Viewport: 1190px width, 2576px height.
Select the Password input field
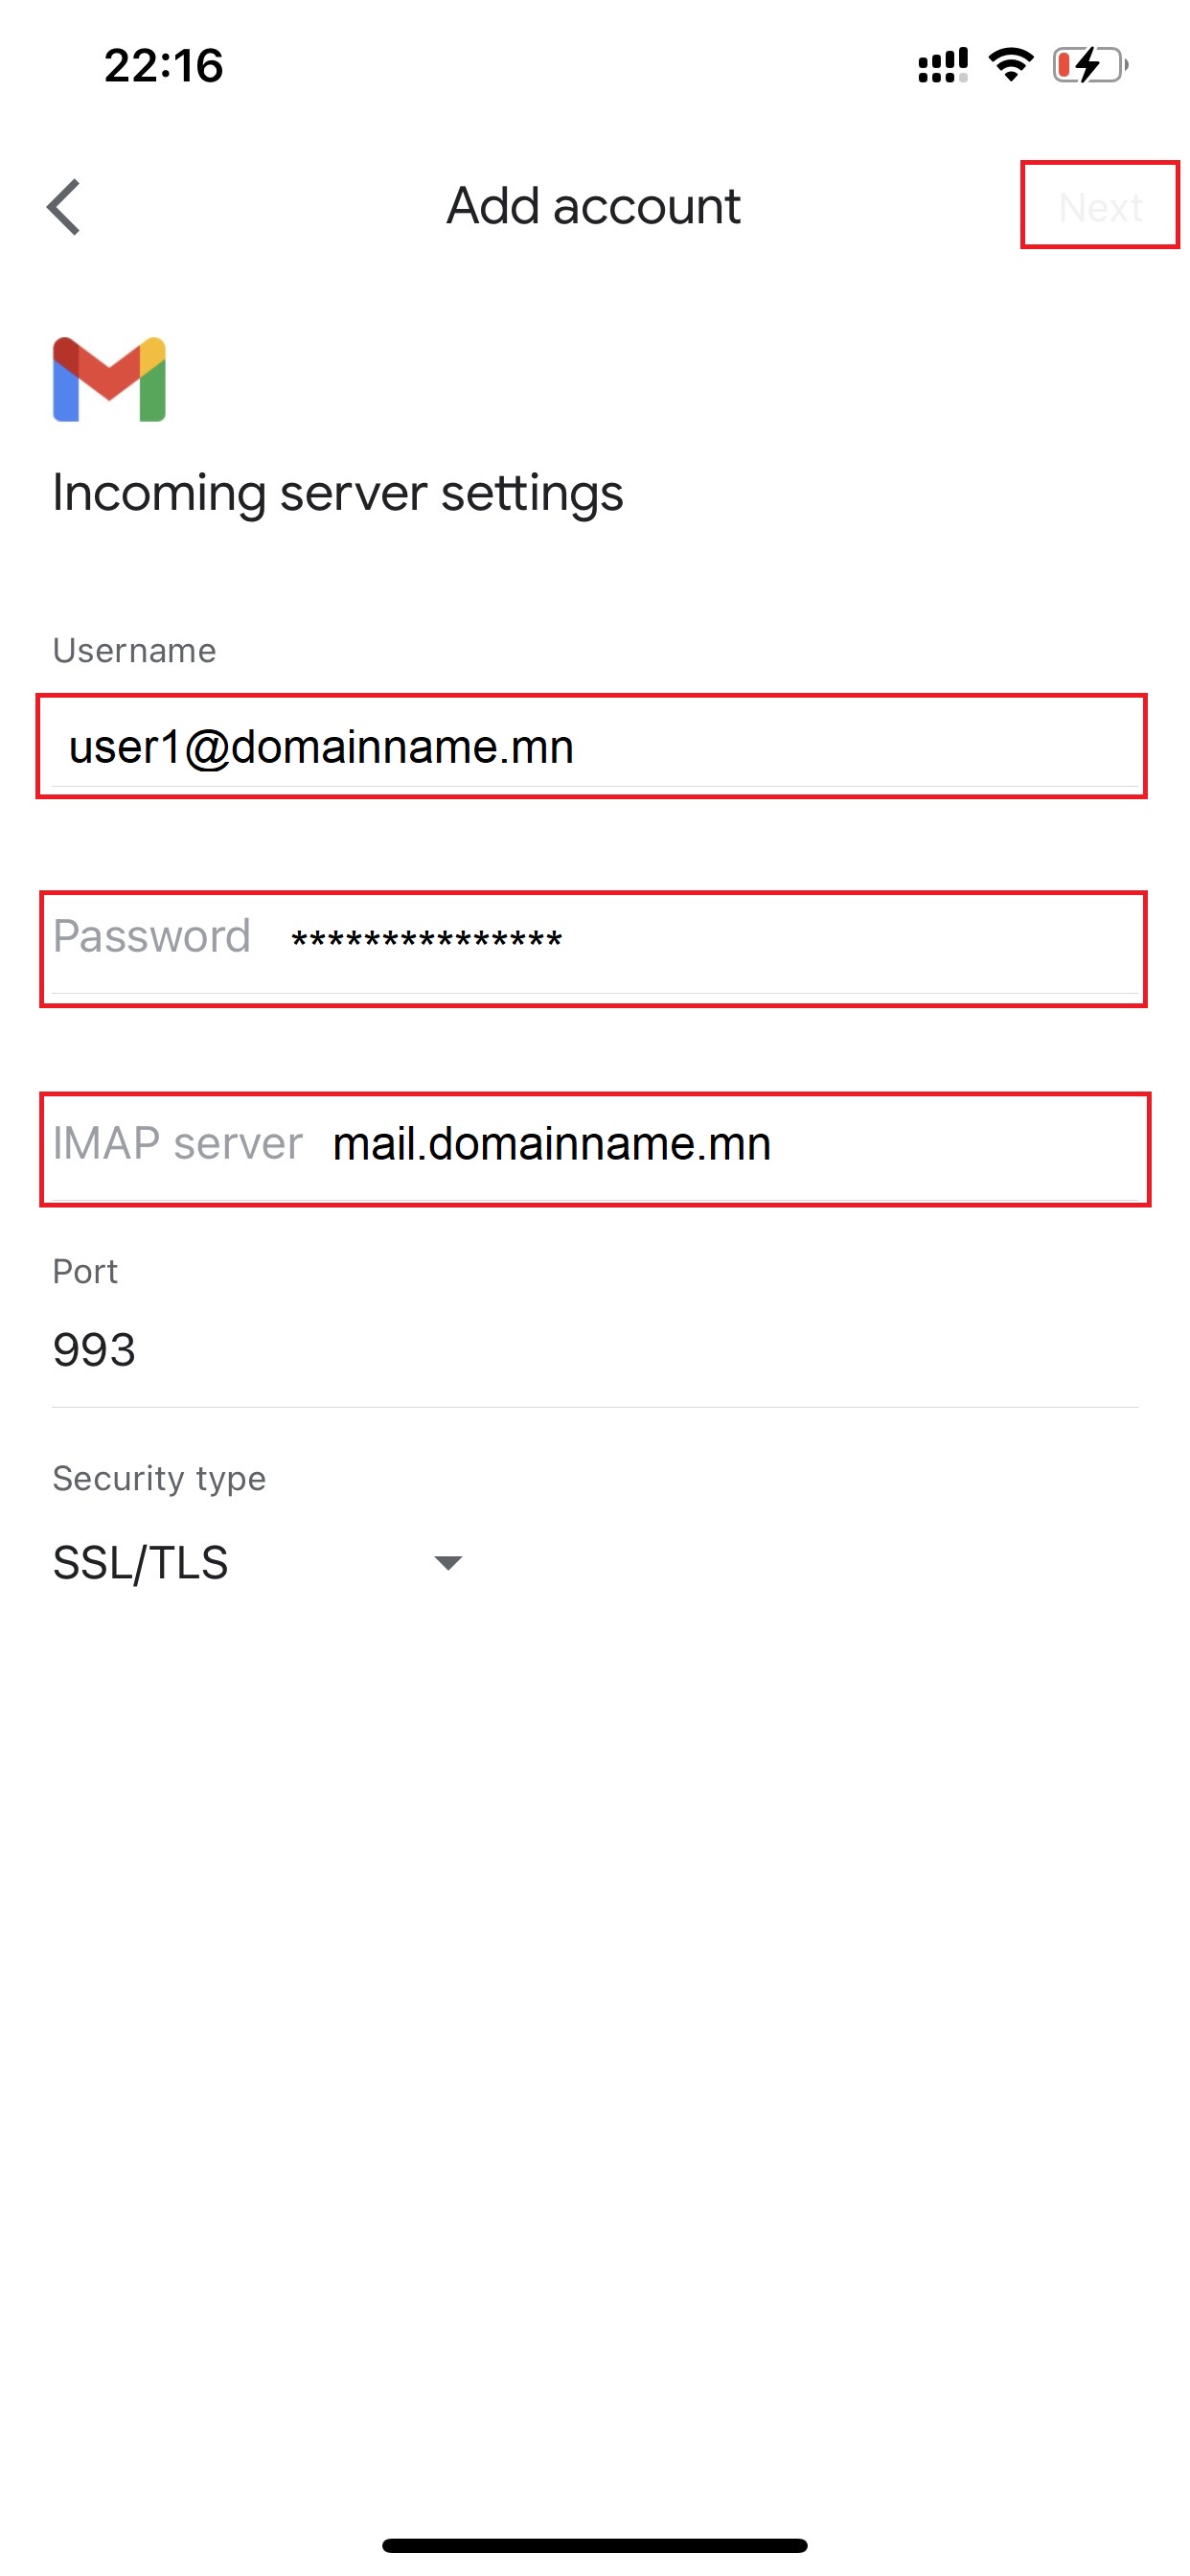click(593, 948)
